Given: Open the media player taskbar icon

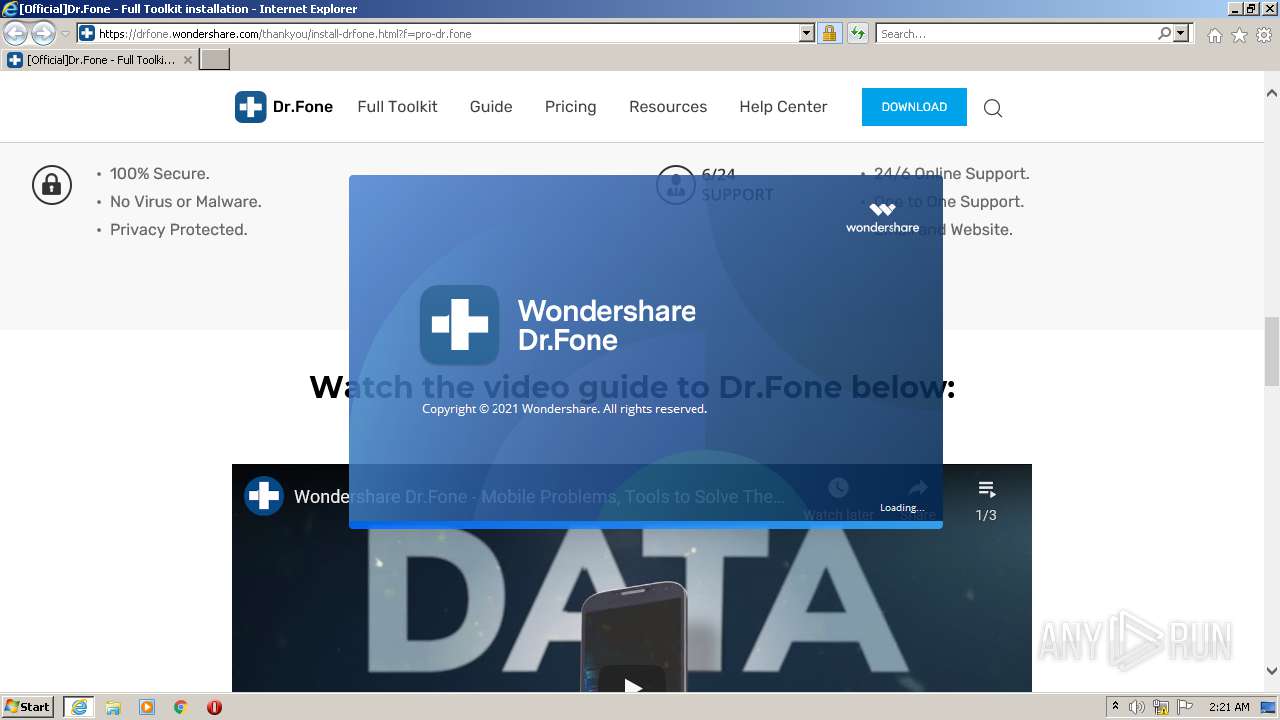Looking at the screenshot, I should pos(147,707).
